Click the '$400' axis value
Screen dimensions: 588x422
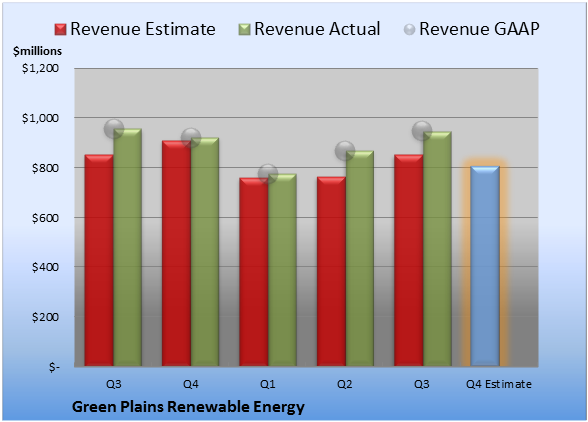tap(45, 267)
